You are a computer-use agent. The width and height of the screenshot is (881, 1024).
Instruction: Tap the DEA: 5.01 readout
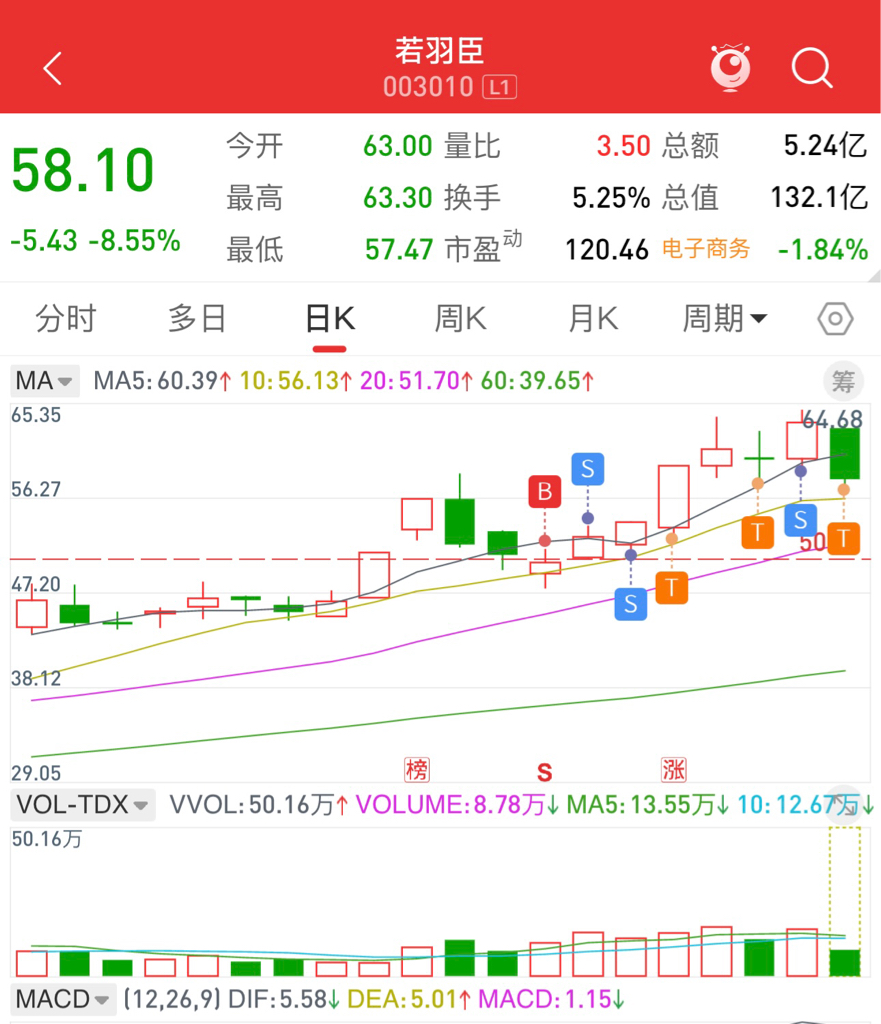click(409, 999)
